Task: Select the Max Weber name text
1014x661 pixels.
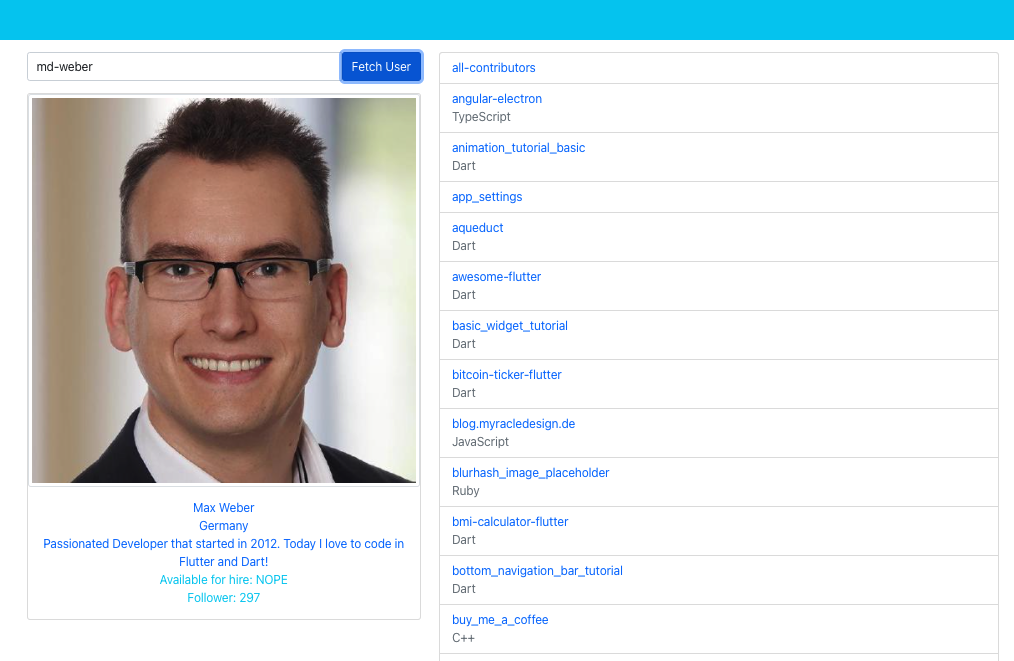Action: coord(224,508)
